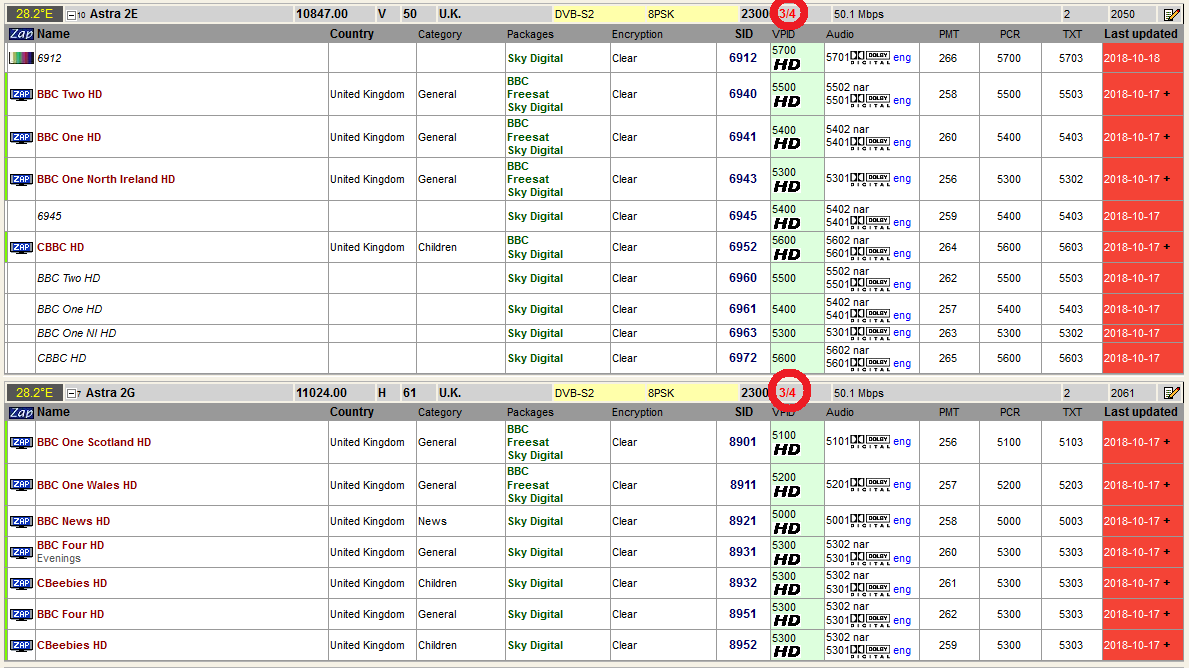Click the HD icon in BBC One Scotland HD row
The image size is (1189, 668).
pyautogui.click(x=787, y=450)
